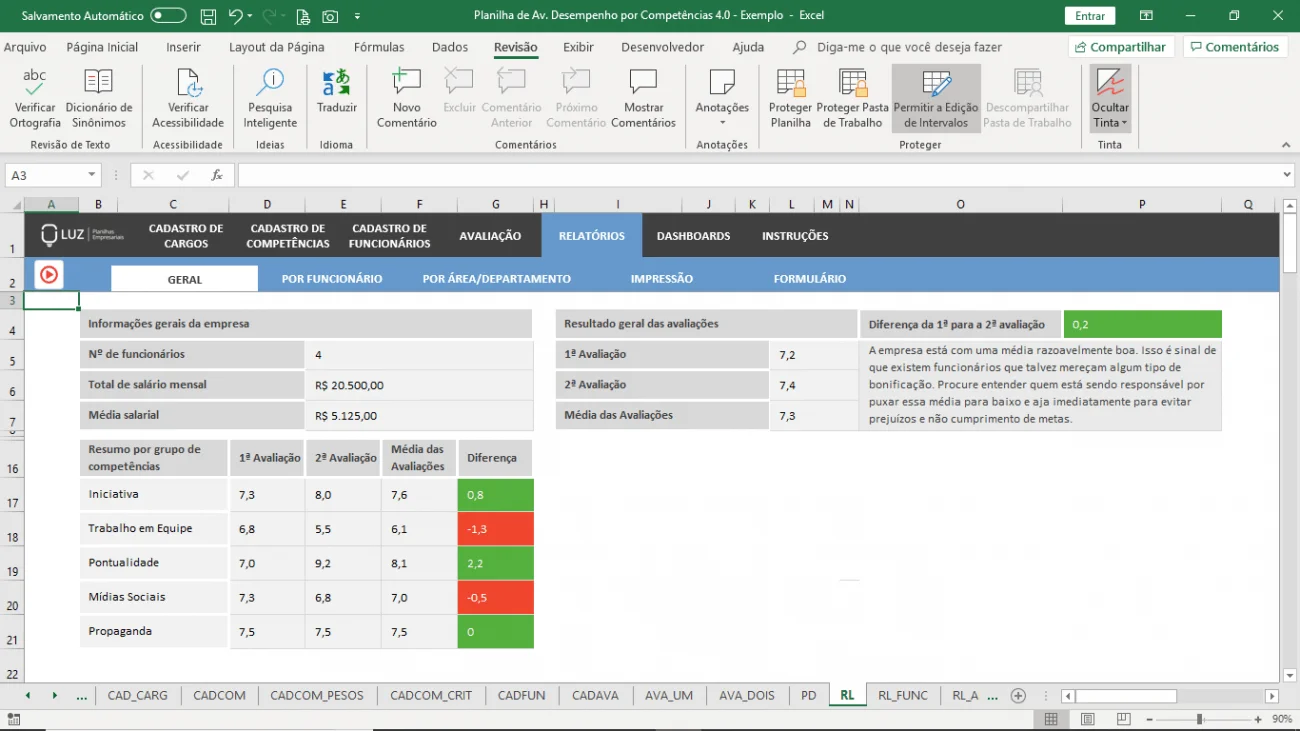Open the undo history dropdown arrow
The height and width of the screenshot is (731, 1300).
pos(249,16)
